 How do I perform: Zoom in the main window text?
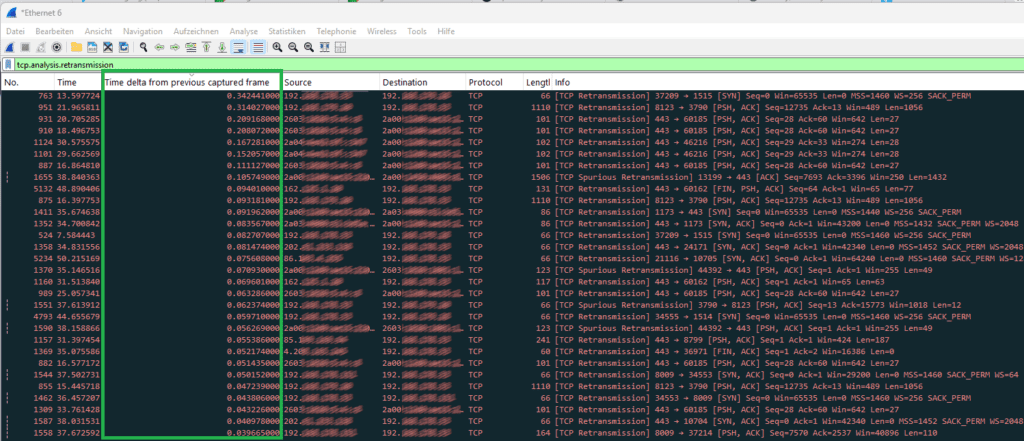pyautogui.click(x=277, y=47)
